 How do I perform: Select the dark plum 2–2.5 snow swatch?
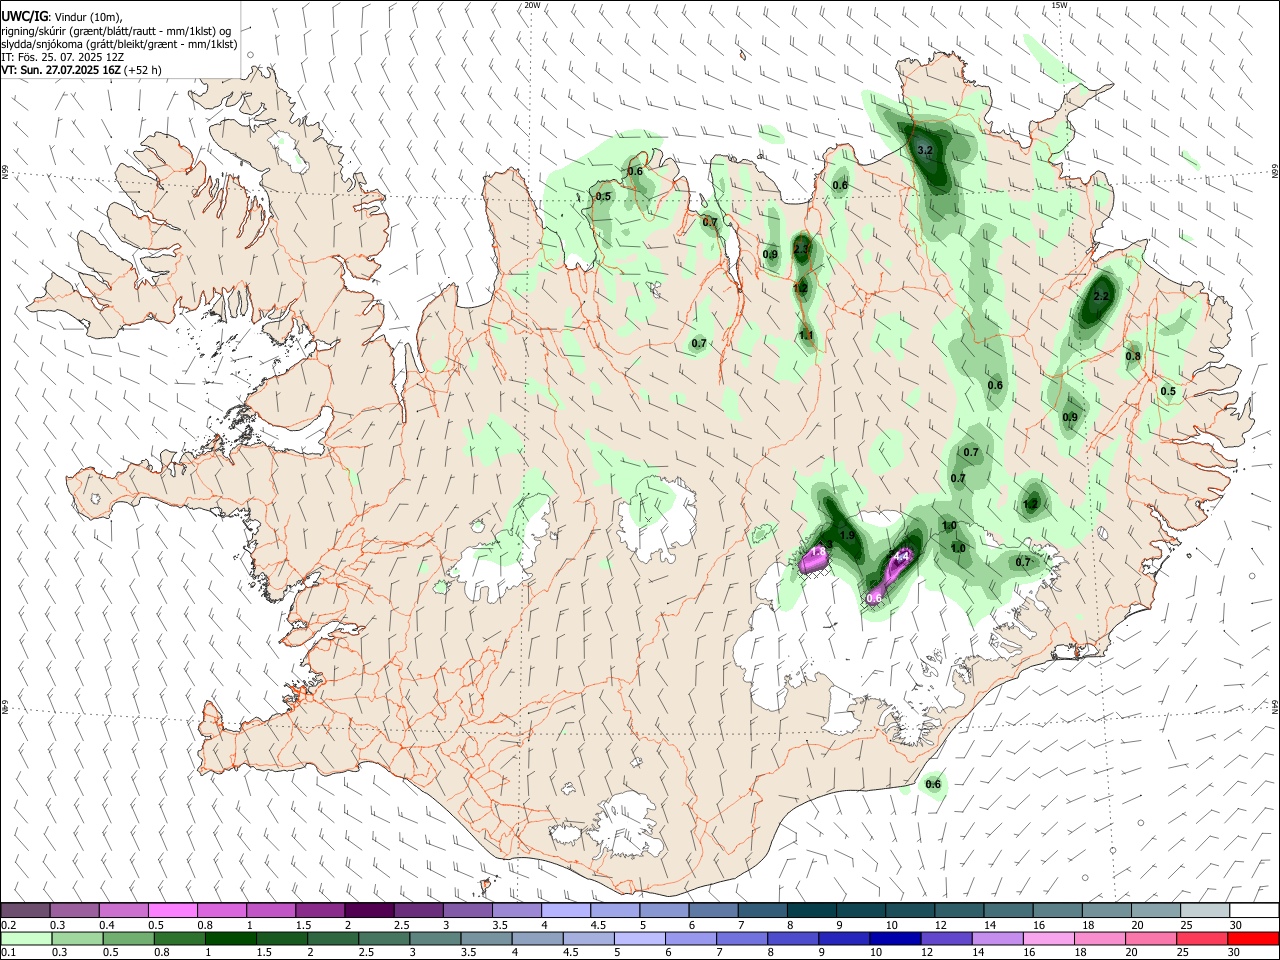369,911
